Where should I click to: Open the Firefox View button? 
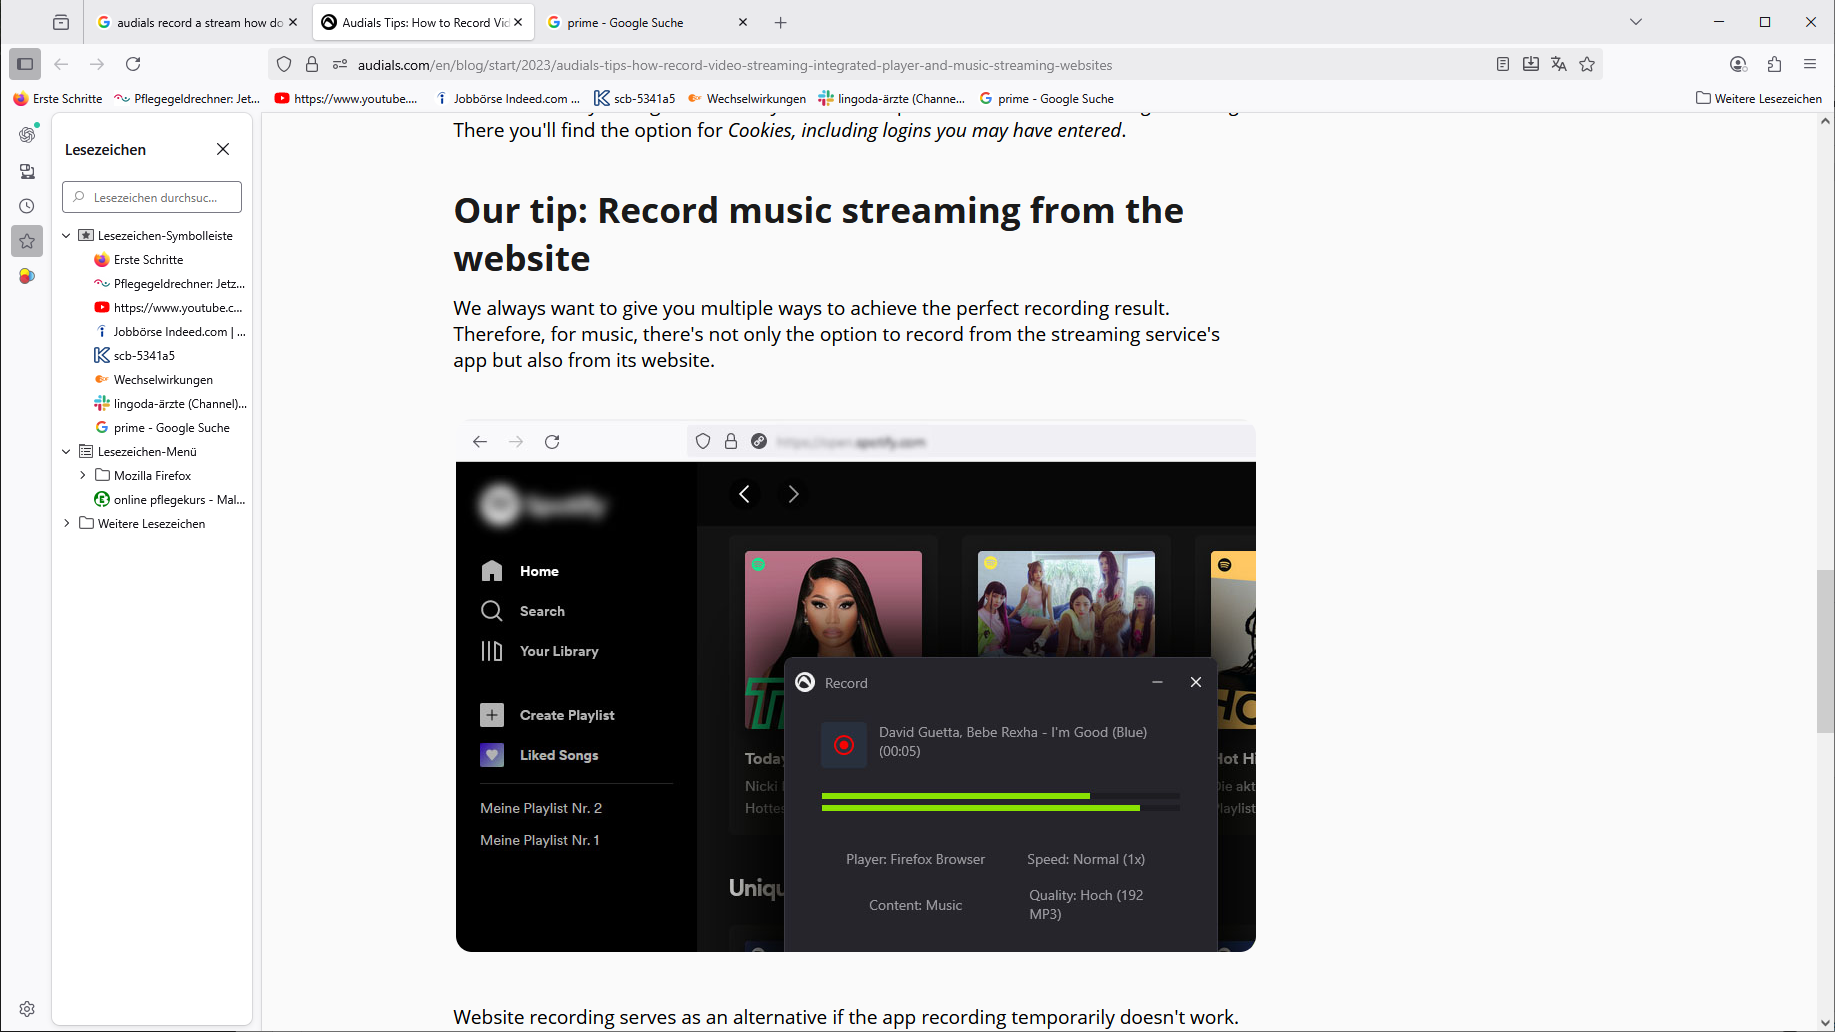[x=61, y=22]
